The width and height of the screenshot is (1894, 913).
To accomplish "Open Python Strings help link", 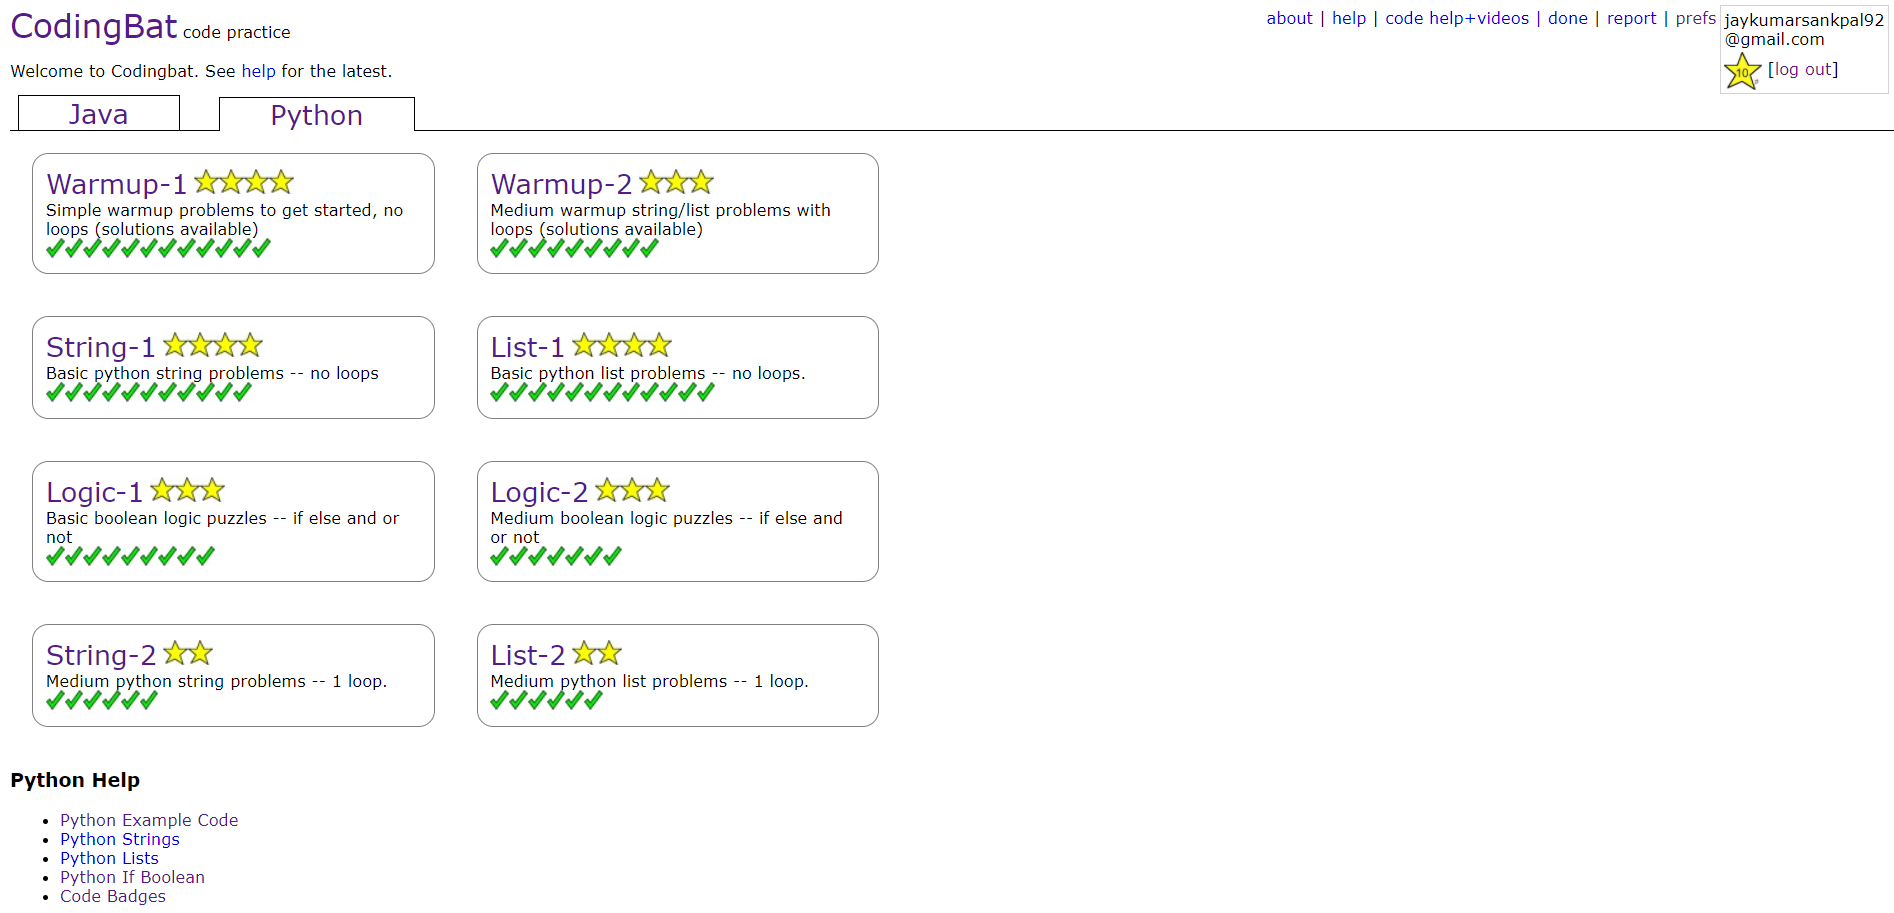I will [120, 839].
